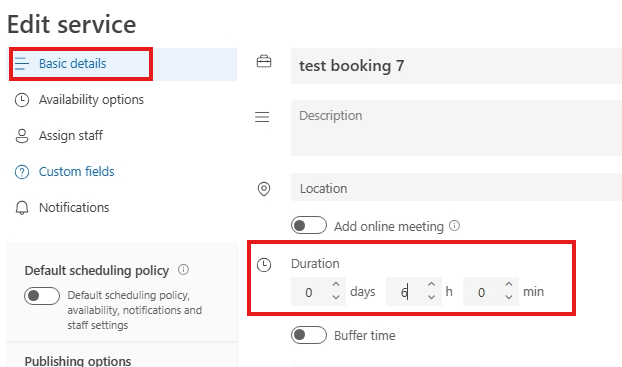622x367 pixels.
Task: Click the Notifications bell icon
Action: [x=22, y=208]
